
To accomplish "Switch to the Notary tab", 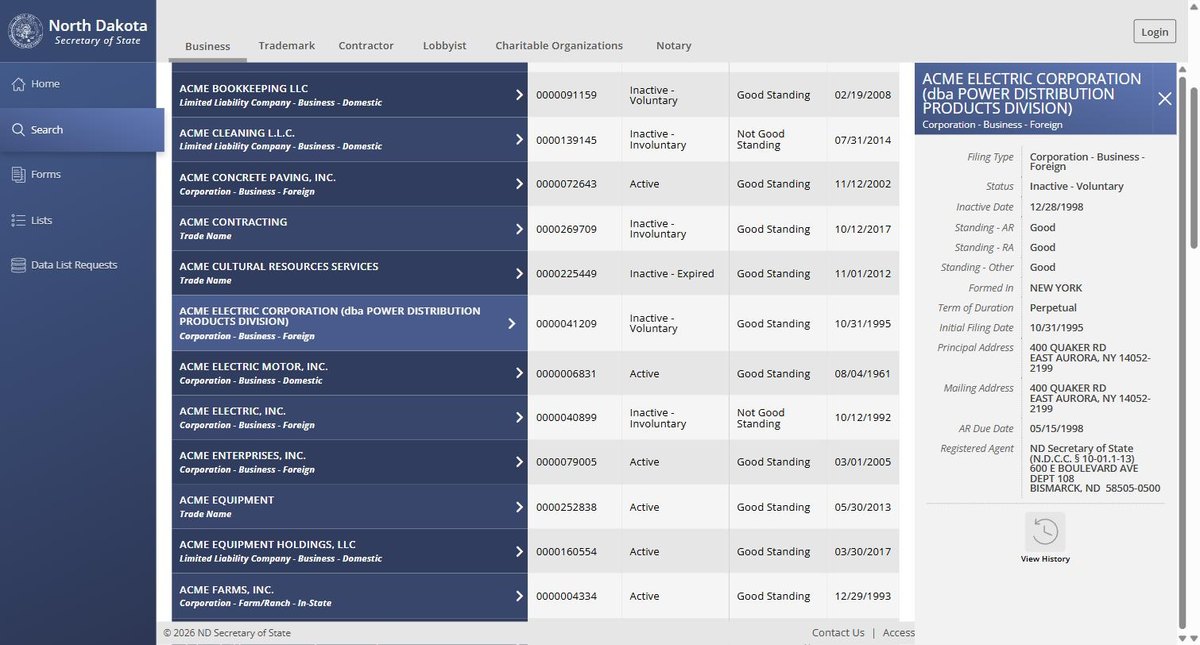I will coord(673,46).
